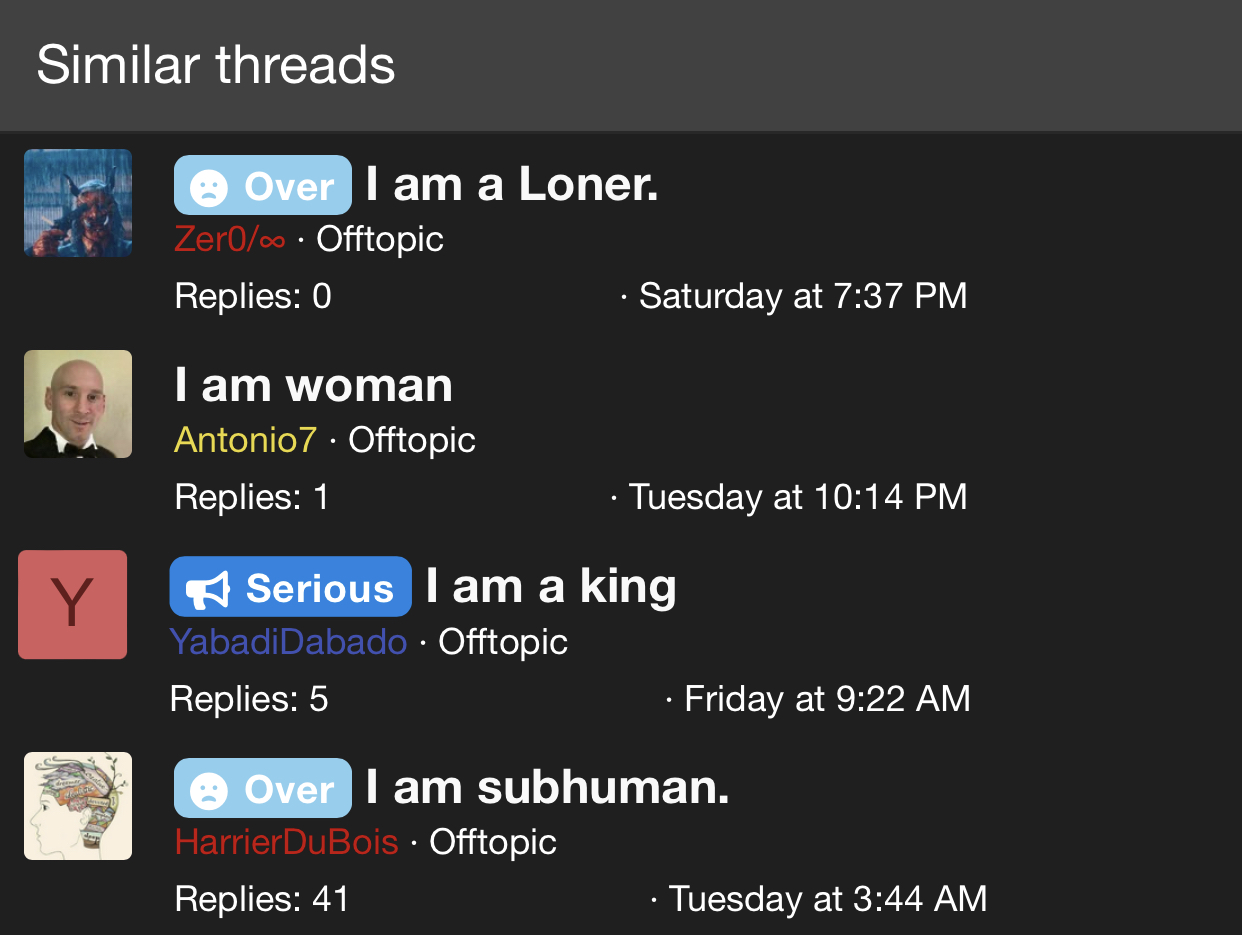This screenshot has height=935, width=1242.
Task: Visit Antonio7 username profile link
Action: tap(245, 440)
